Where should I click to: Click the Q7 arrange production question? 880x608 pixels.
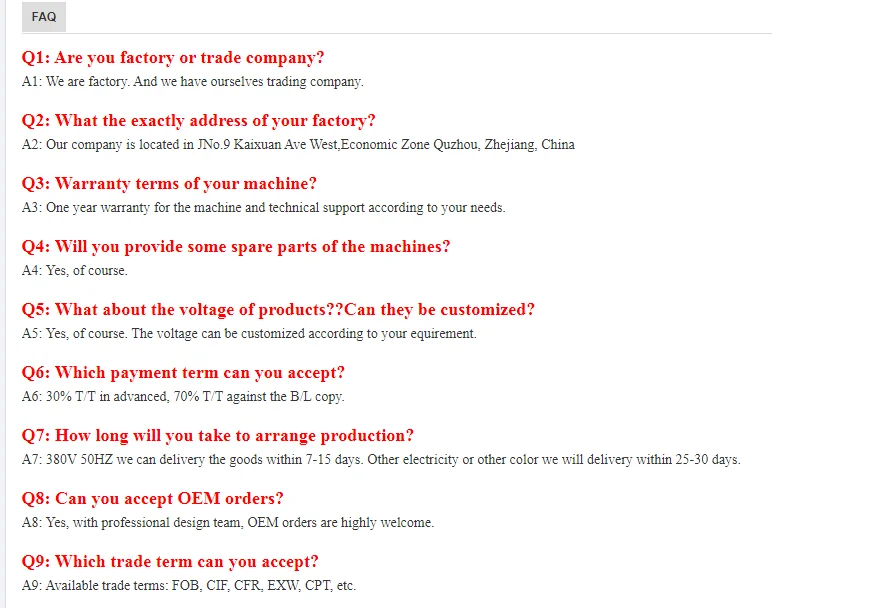pos(218,436)
